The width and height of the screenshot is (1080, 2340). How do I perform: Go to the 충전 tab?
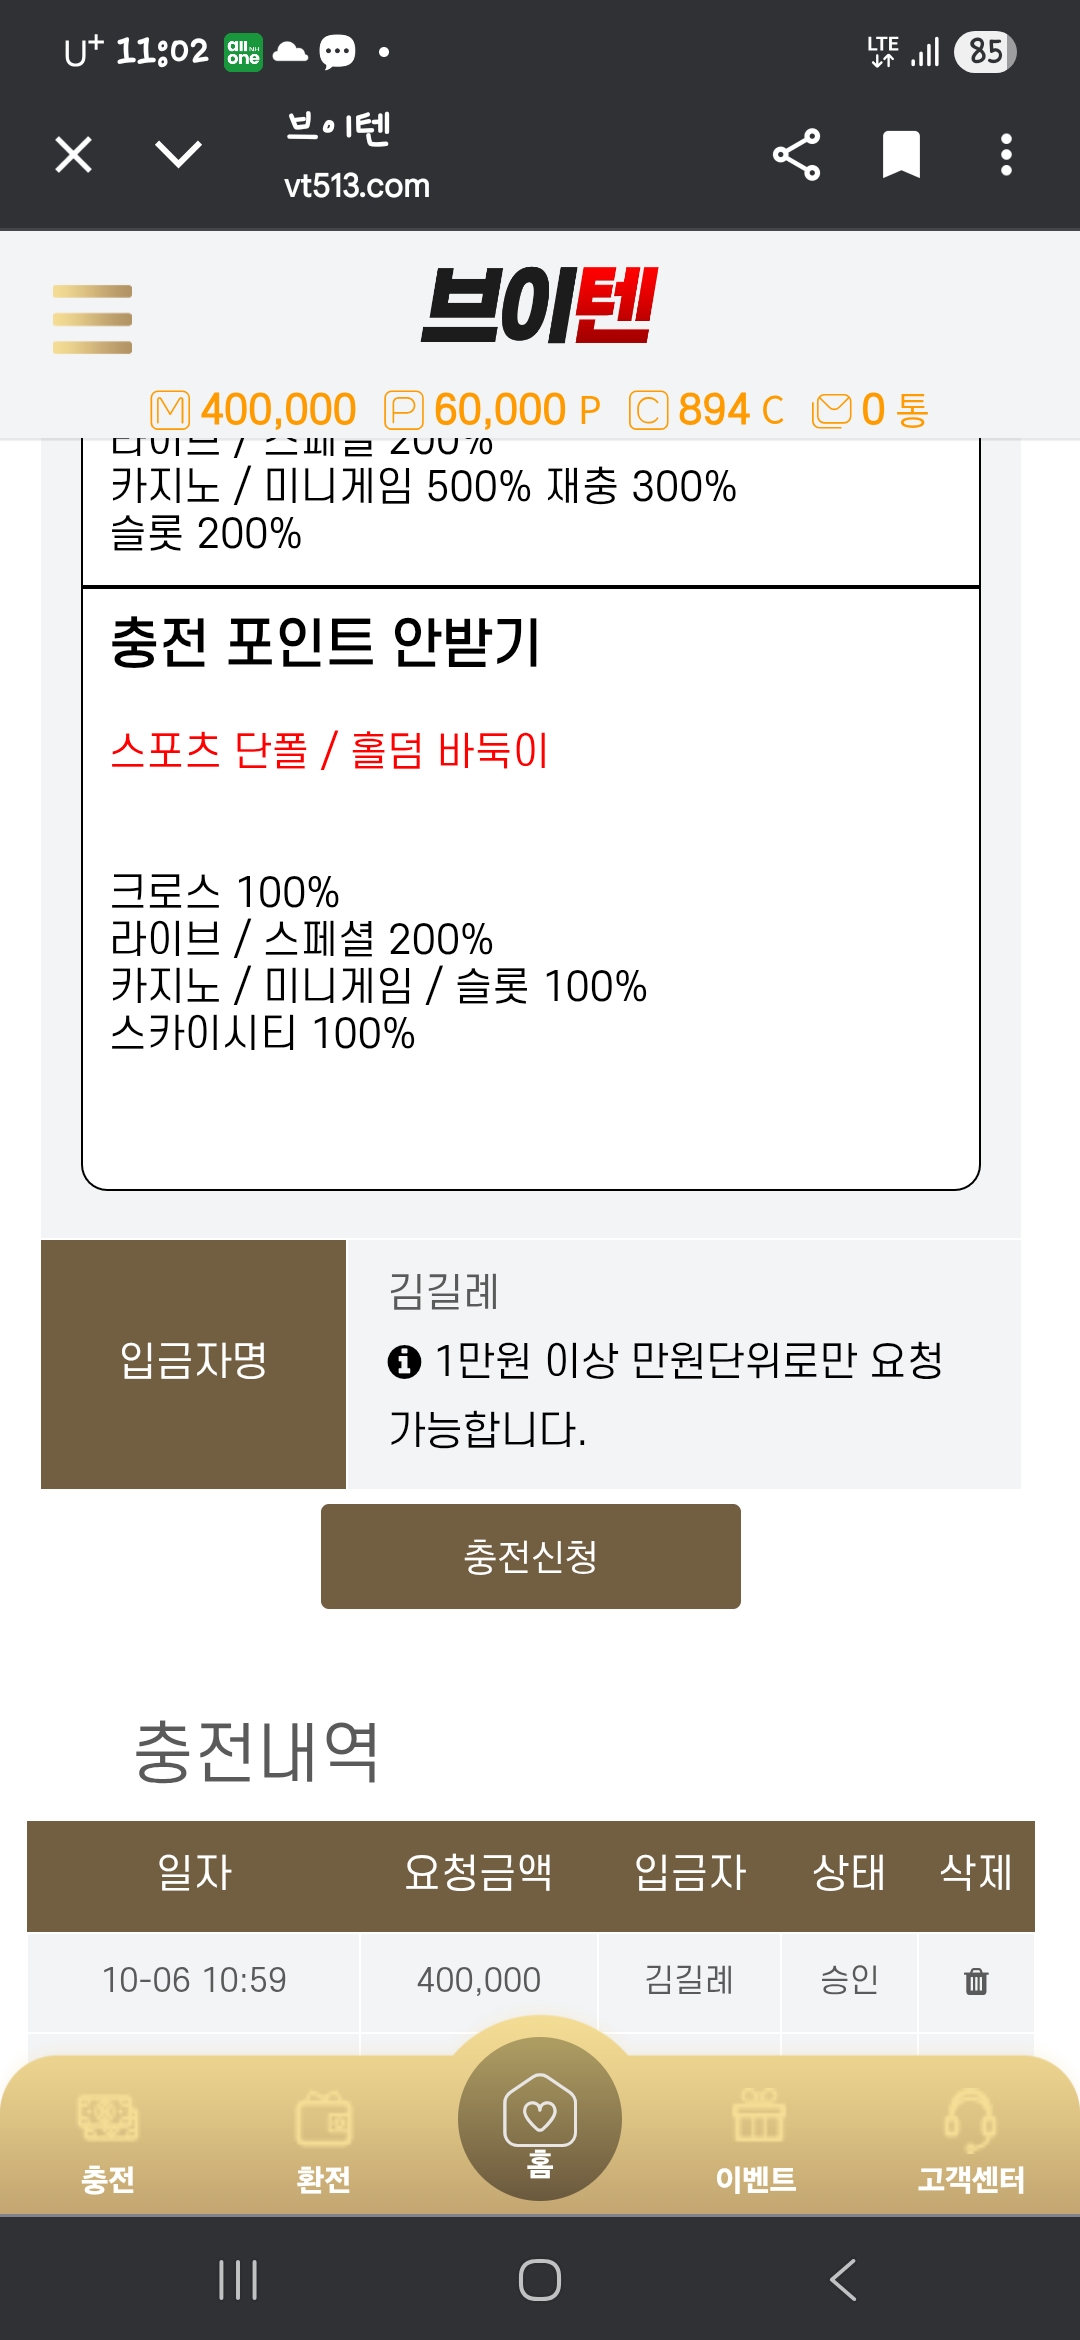(x=108, y=2140)
